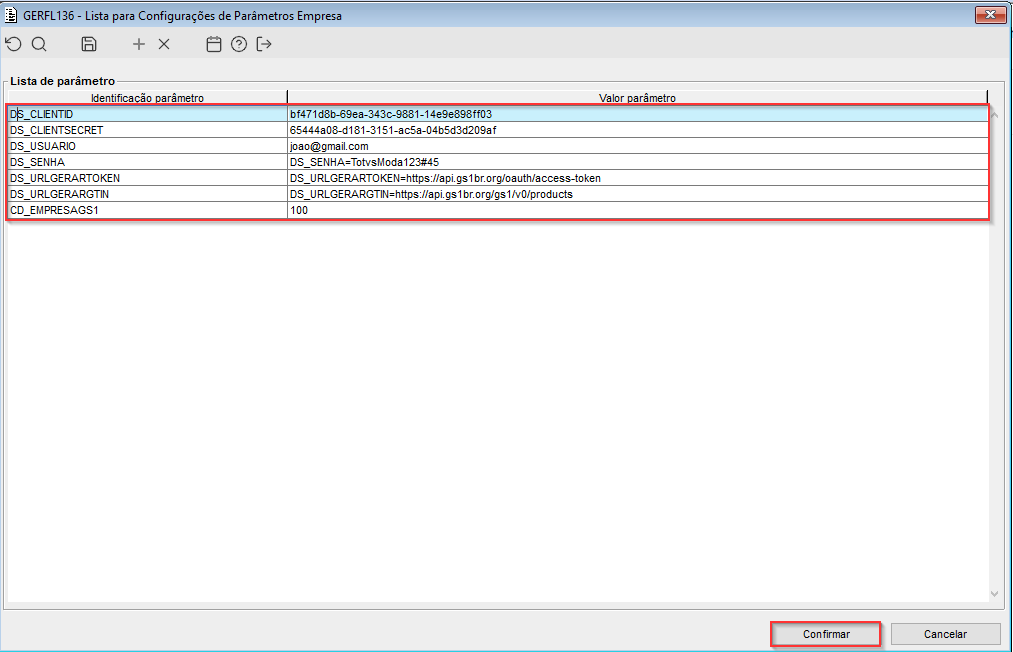
Task: Click the GERFL136 document icon in title bar
Action: (11, 15)
